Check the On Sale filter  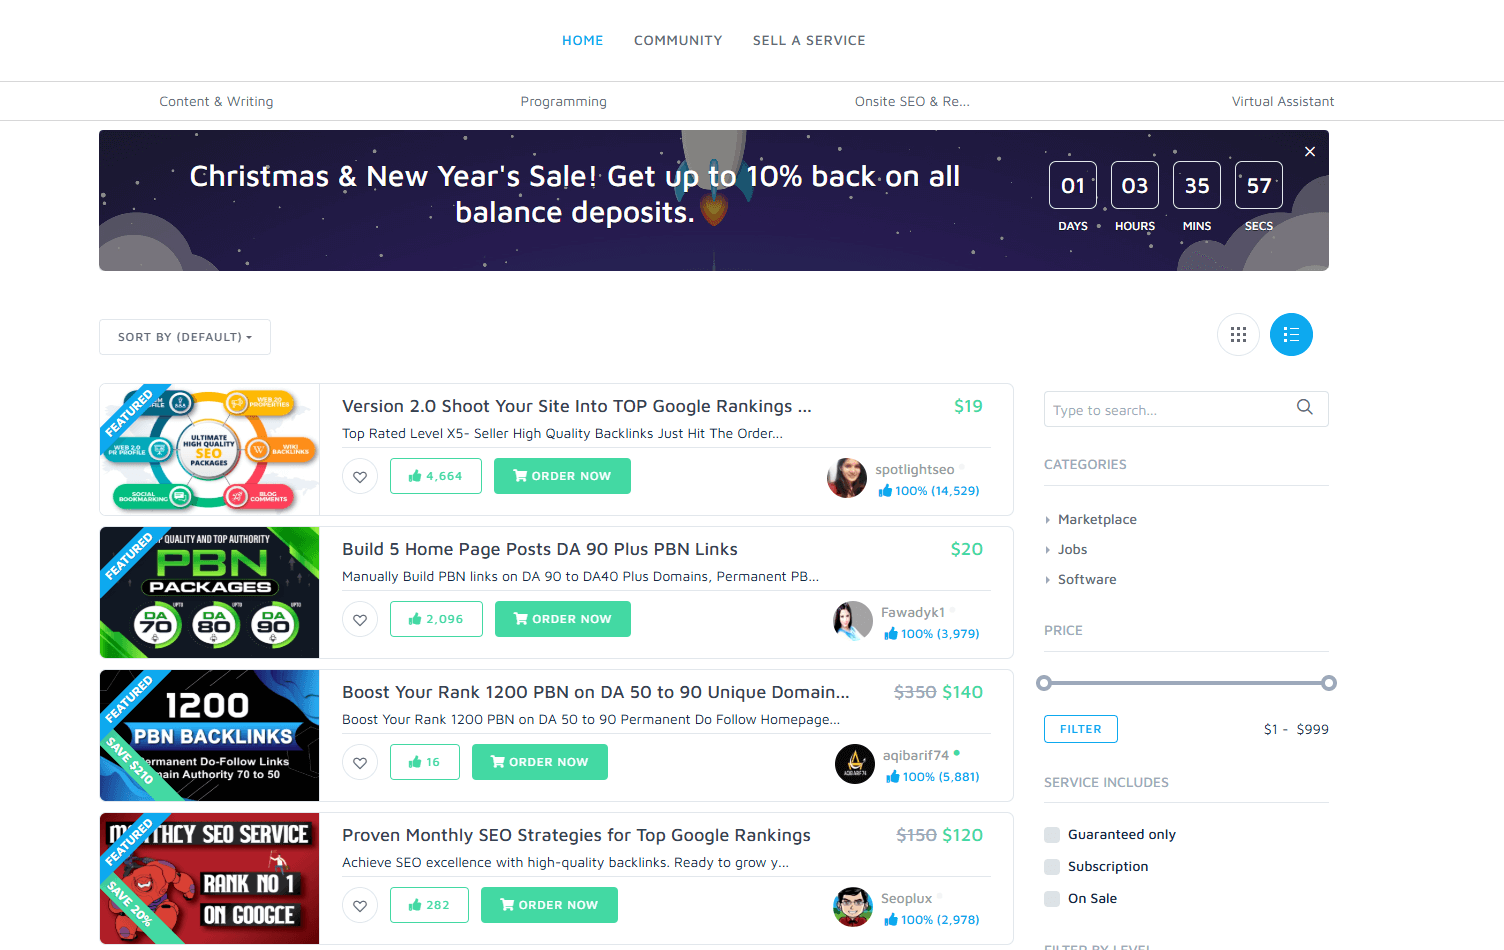(x=1052, y=899)
